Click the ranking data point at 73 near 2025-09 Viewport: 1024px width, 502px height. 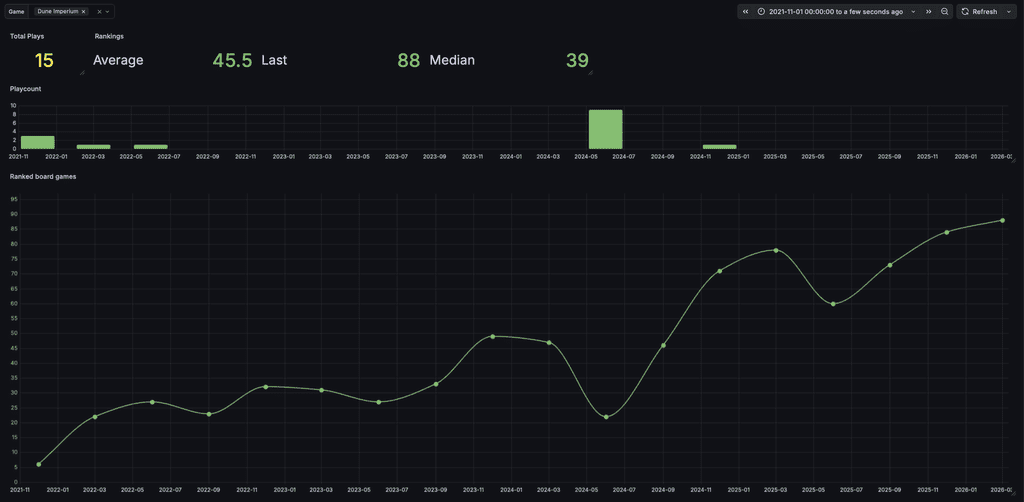point(890,265)
